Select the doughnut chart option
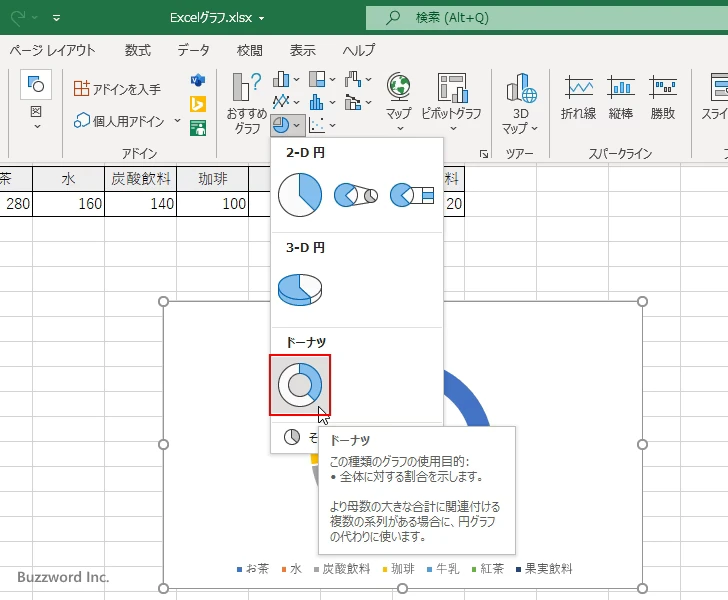 click(300, 385)
